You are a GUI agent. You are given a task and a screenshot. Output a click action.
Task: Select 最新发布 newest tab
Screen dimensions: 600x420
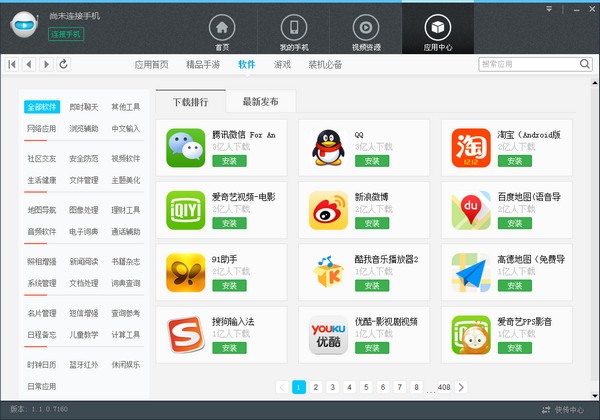(261, 101)
